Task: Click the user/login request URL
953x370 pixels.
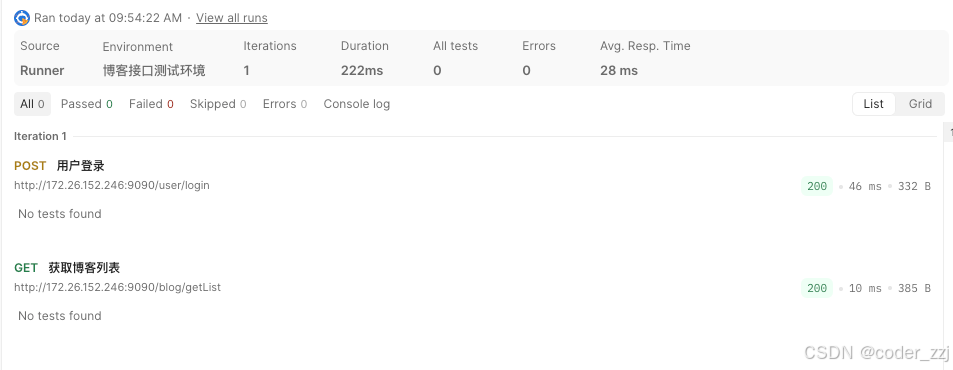Action: click(112, 185)
